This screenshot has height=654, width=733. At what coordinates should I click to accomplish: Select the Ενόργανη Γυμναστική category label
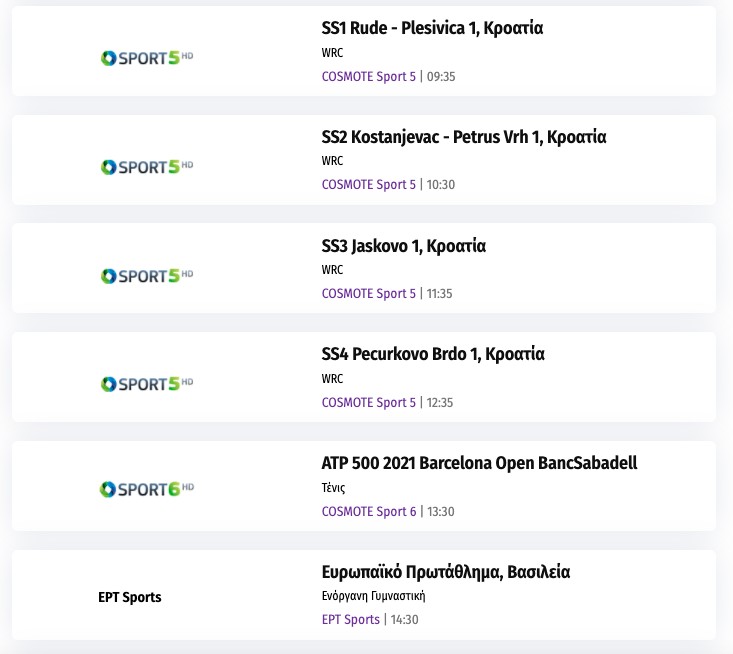pos(374,596)
